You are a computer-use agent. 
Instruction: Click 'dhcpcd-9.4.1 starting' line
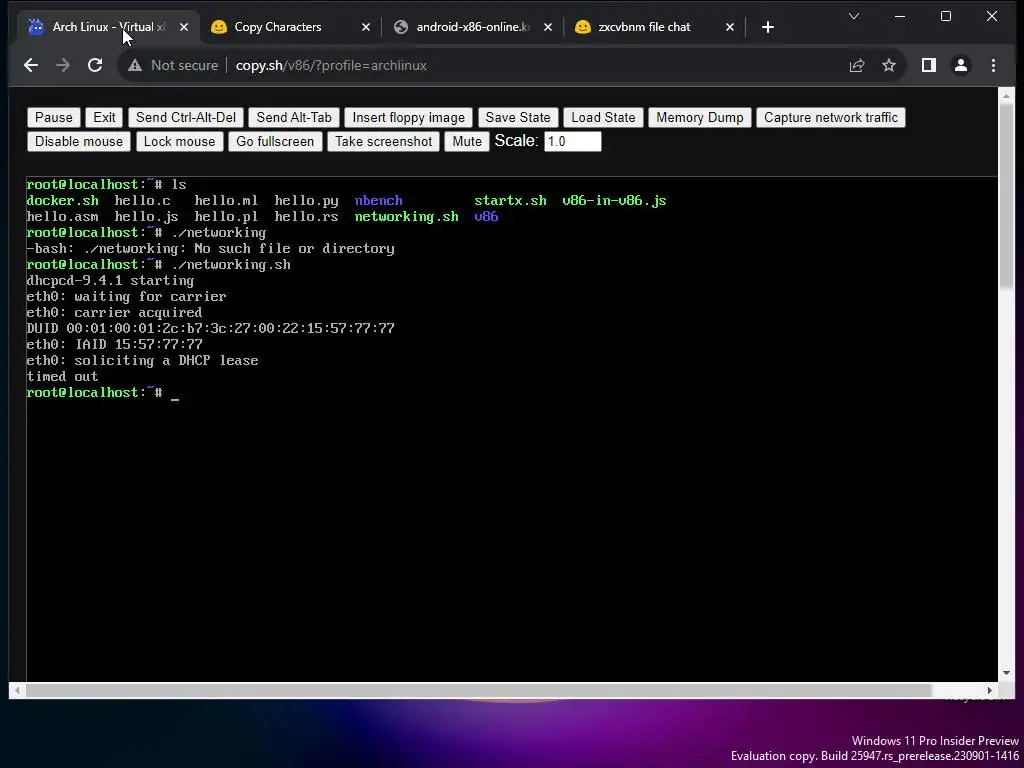click(110, 281)
